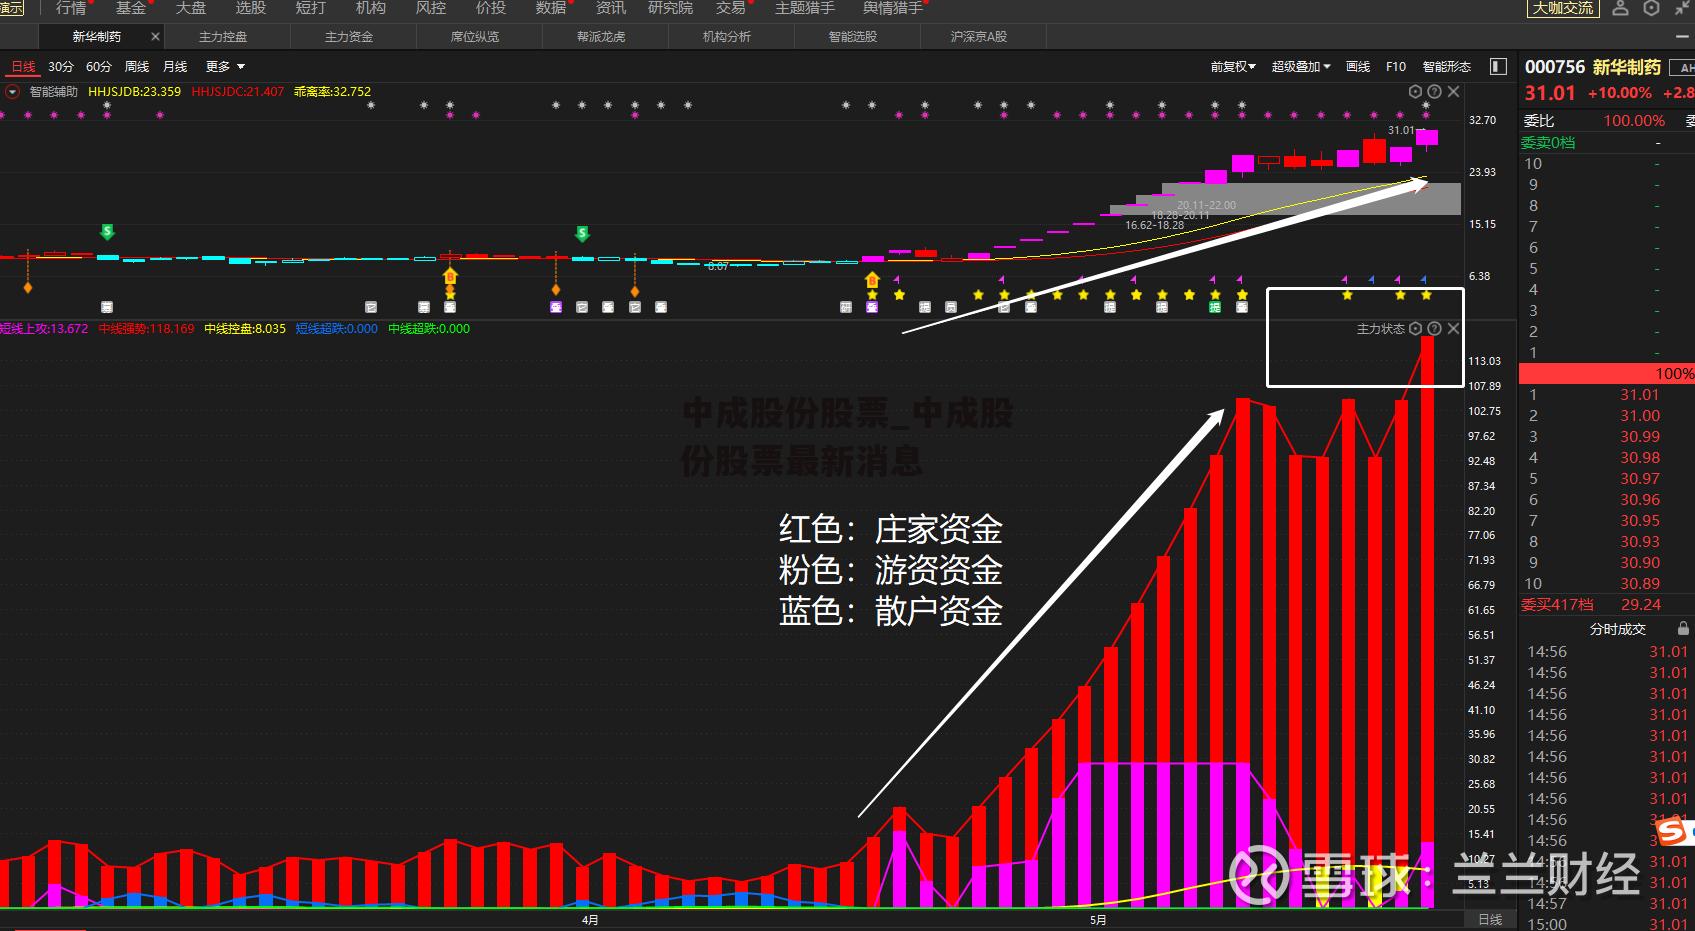Click the 乖离率:32.752 indicator value
This screenshot has height=931, width=1695.
point(333,91)
